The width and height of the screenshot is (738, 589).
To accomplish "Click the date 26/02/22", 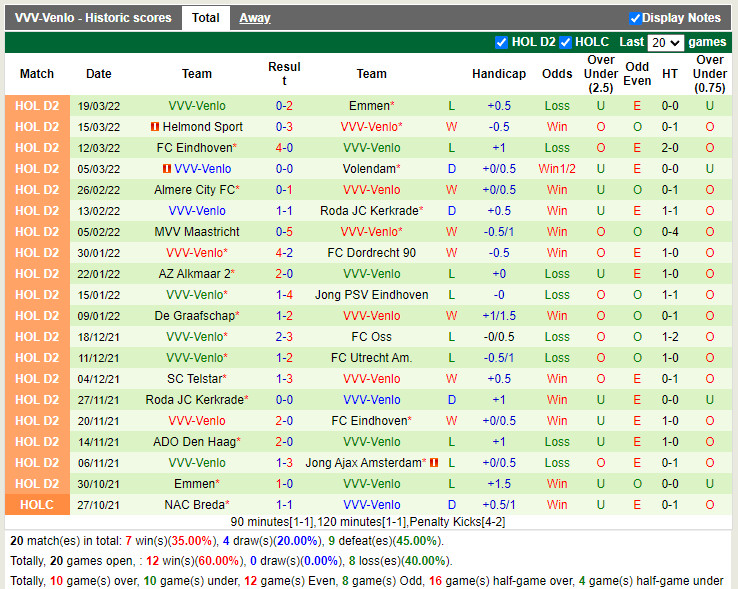I will point(99,190).
